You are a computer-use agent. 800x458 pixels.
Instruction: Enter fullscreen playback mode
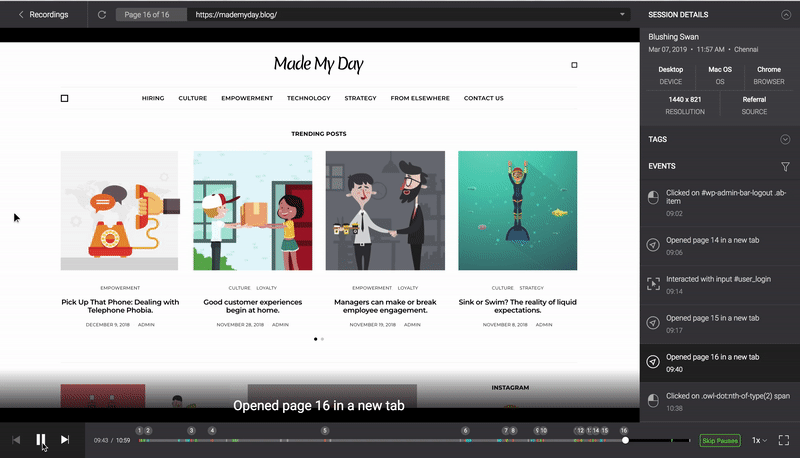[x=784, y=440]
